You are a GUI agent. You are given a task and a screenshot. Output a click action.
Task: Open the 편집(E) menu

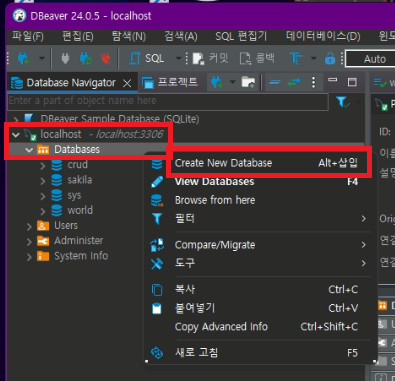[x=78, y=36]
